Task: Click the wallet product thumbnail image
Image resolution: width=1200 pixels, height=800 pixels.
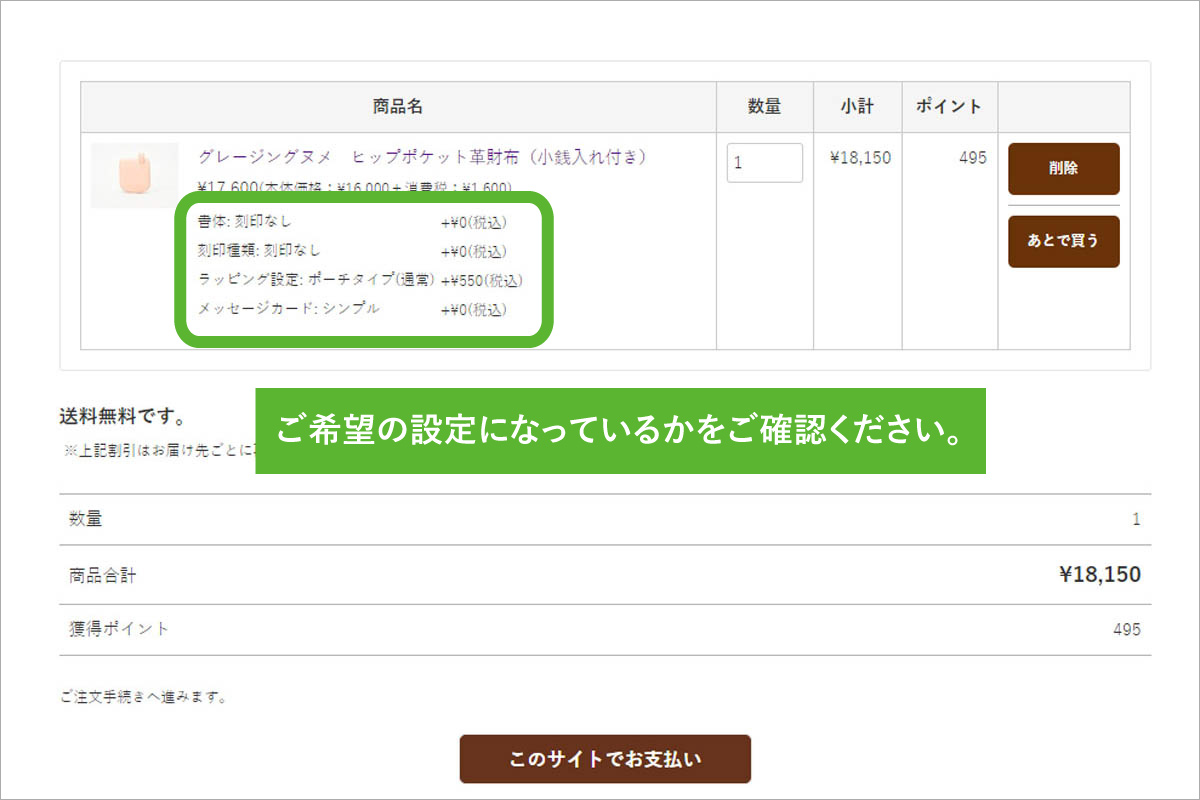Action: tap(134, 175)
